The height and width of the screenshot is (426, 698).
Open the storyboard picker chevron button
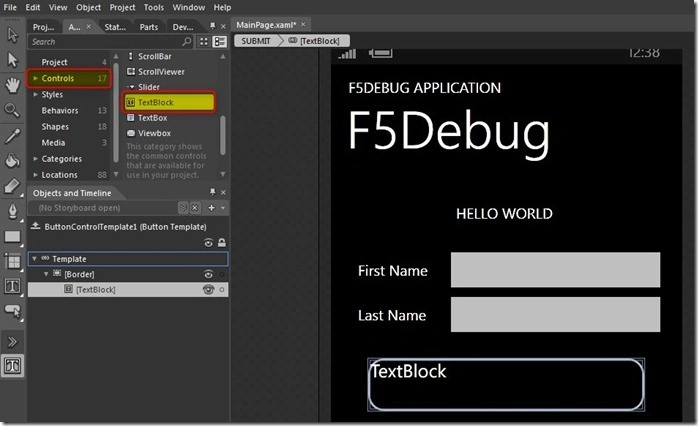pyautogui.click(x=183, y=207)
